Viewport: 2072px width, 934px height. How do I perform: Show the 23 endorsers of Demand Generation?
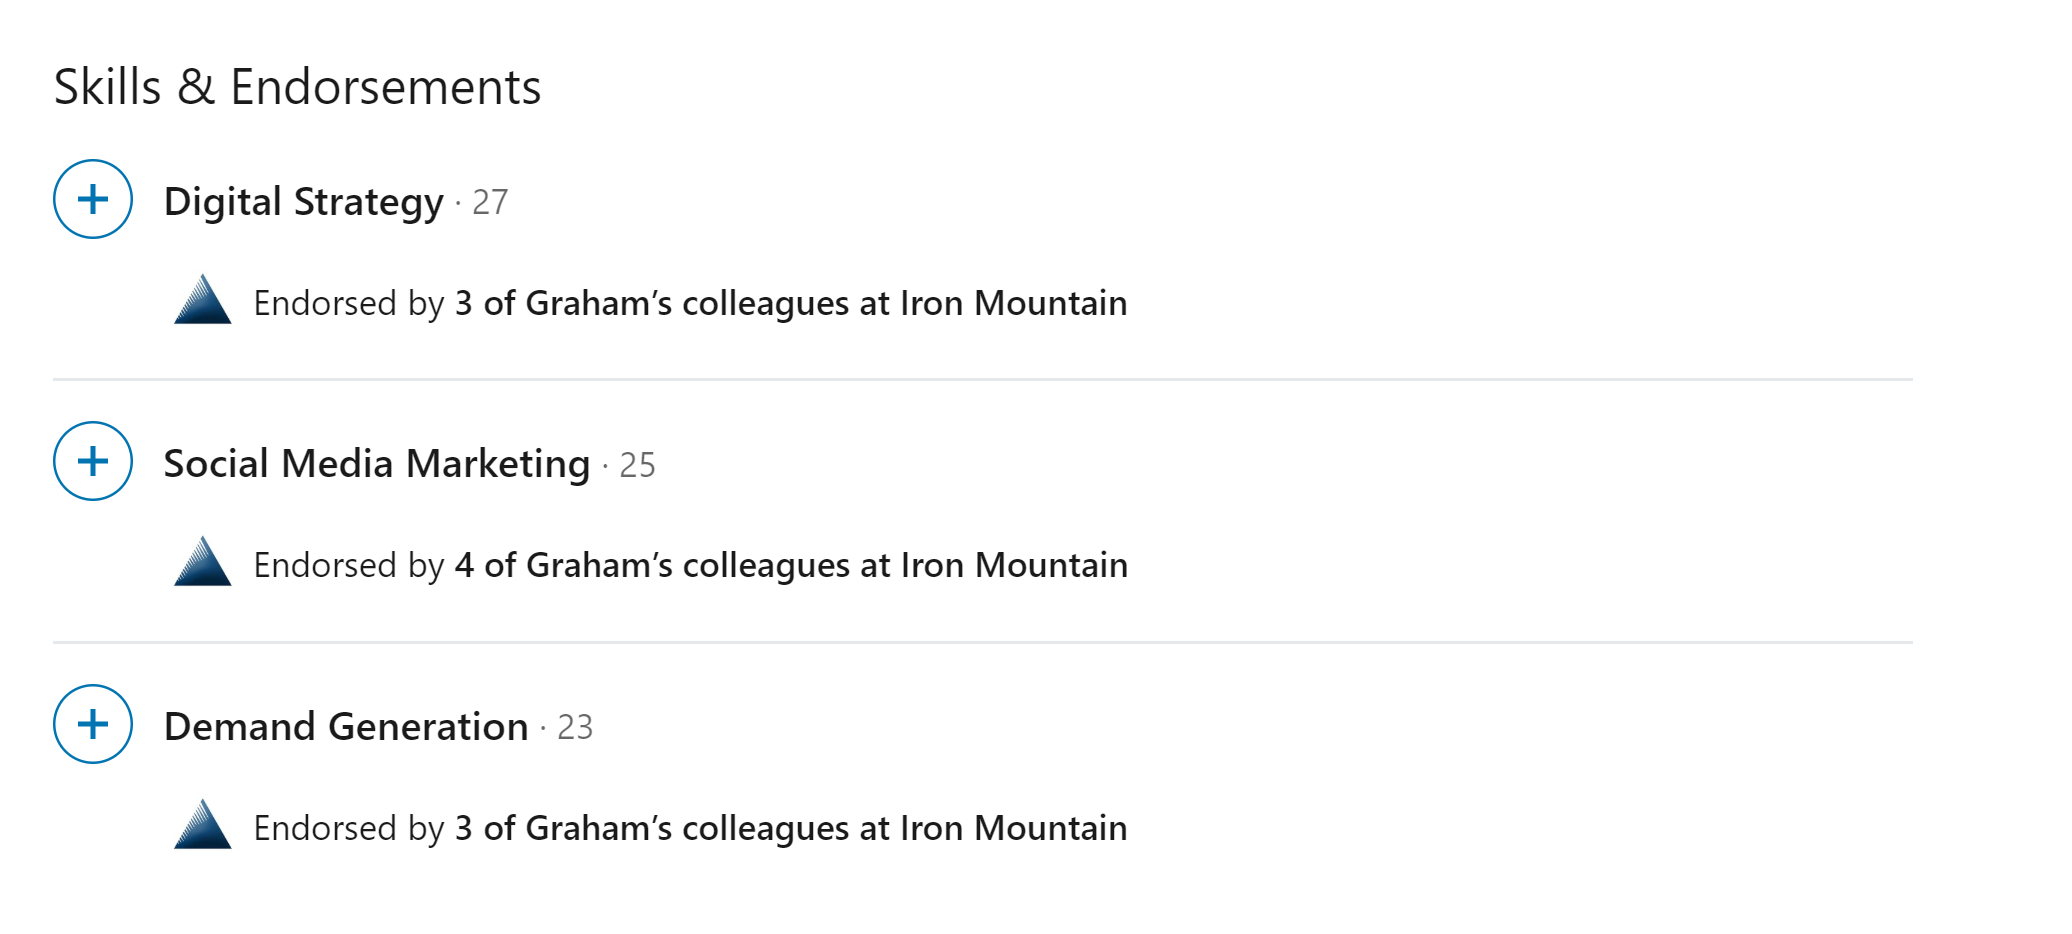(x=575, y=728)
